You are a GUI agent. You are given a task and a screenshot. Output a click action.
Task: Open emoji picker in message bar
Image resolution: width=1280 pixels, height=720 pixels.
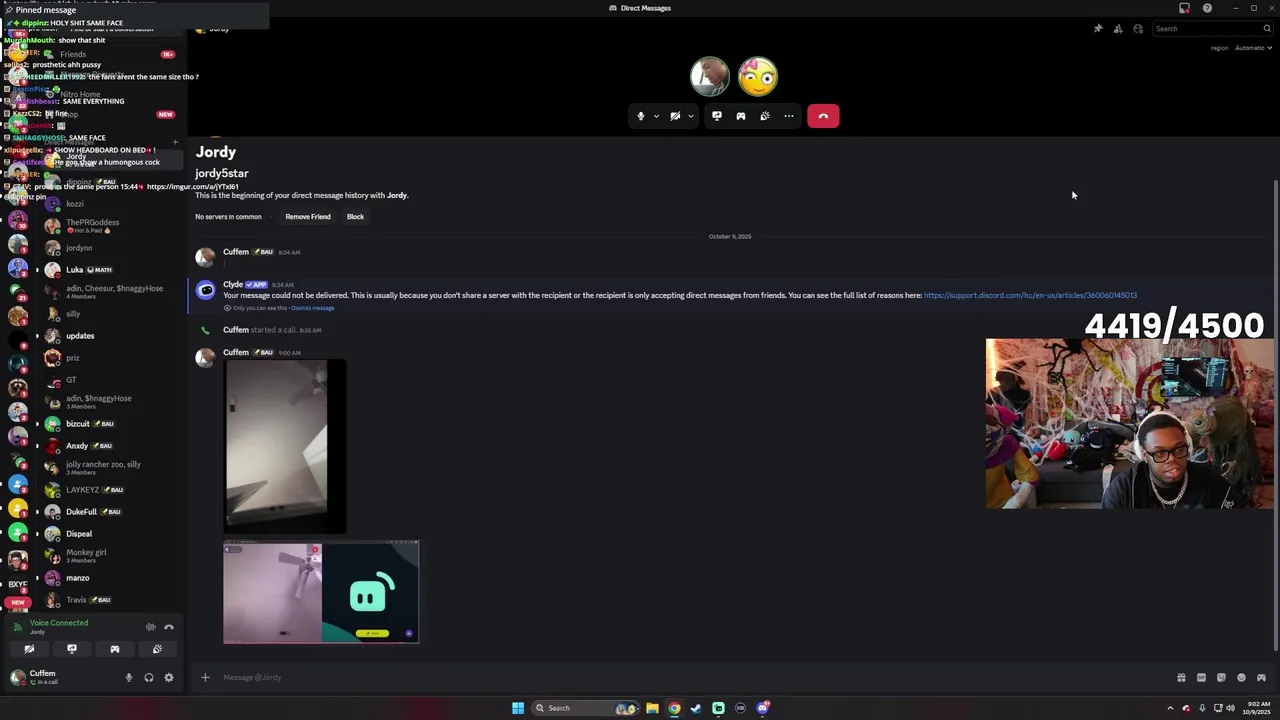point(1241,677)
